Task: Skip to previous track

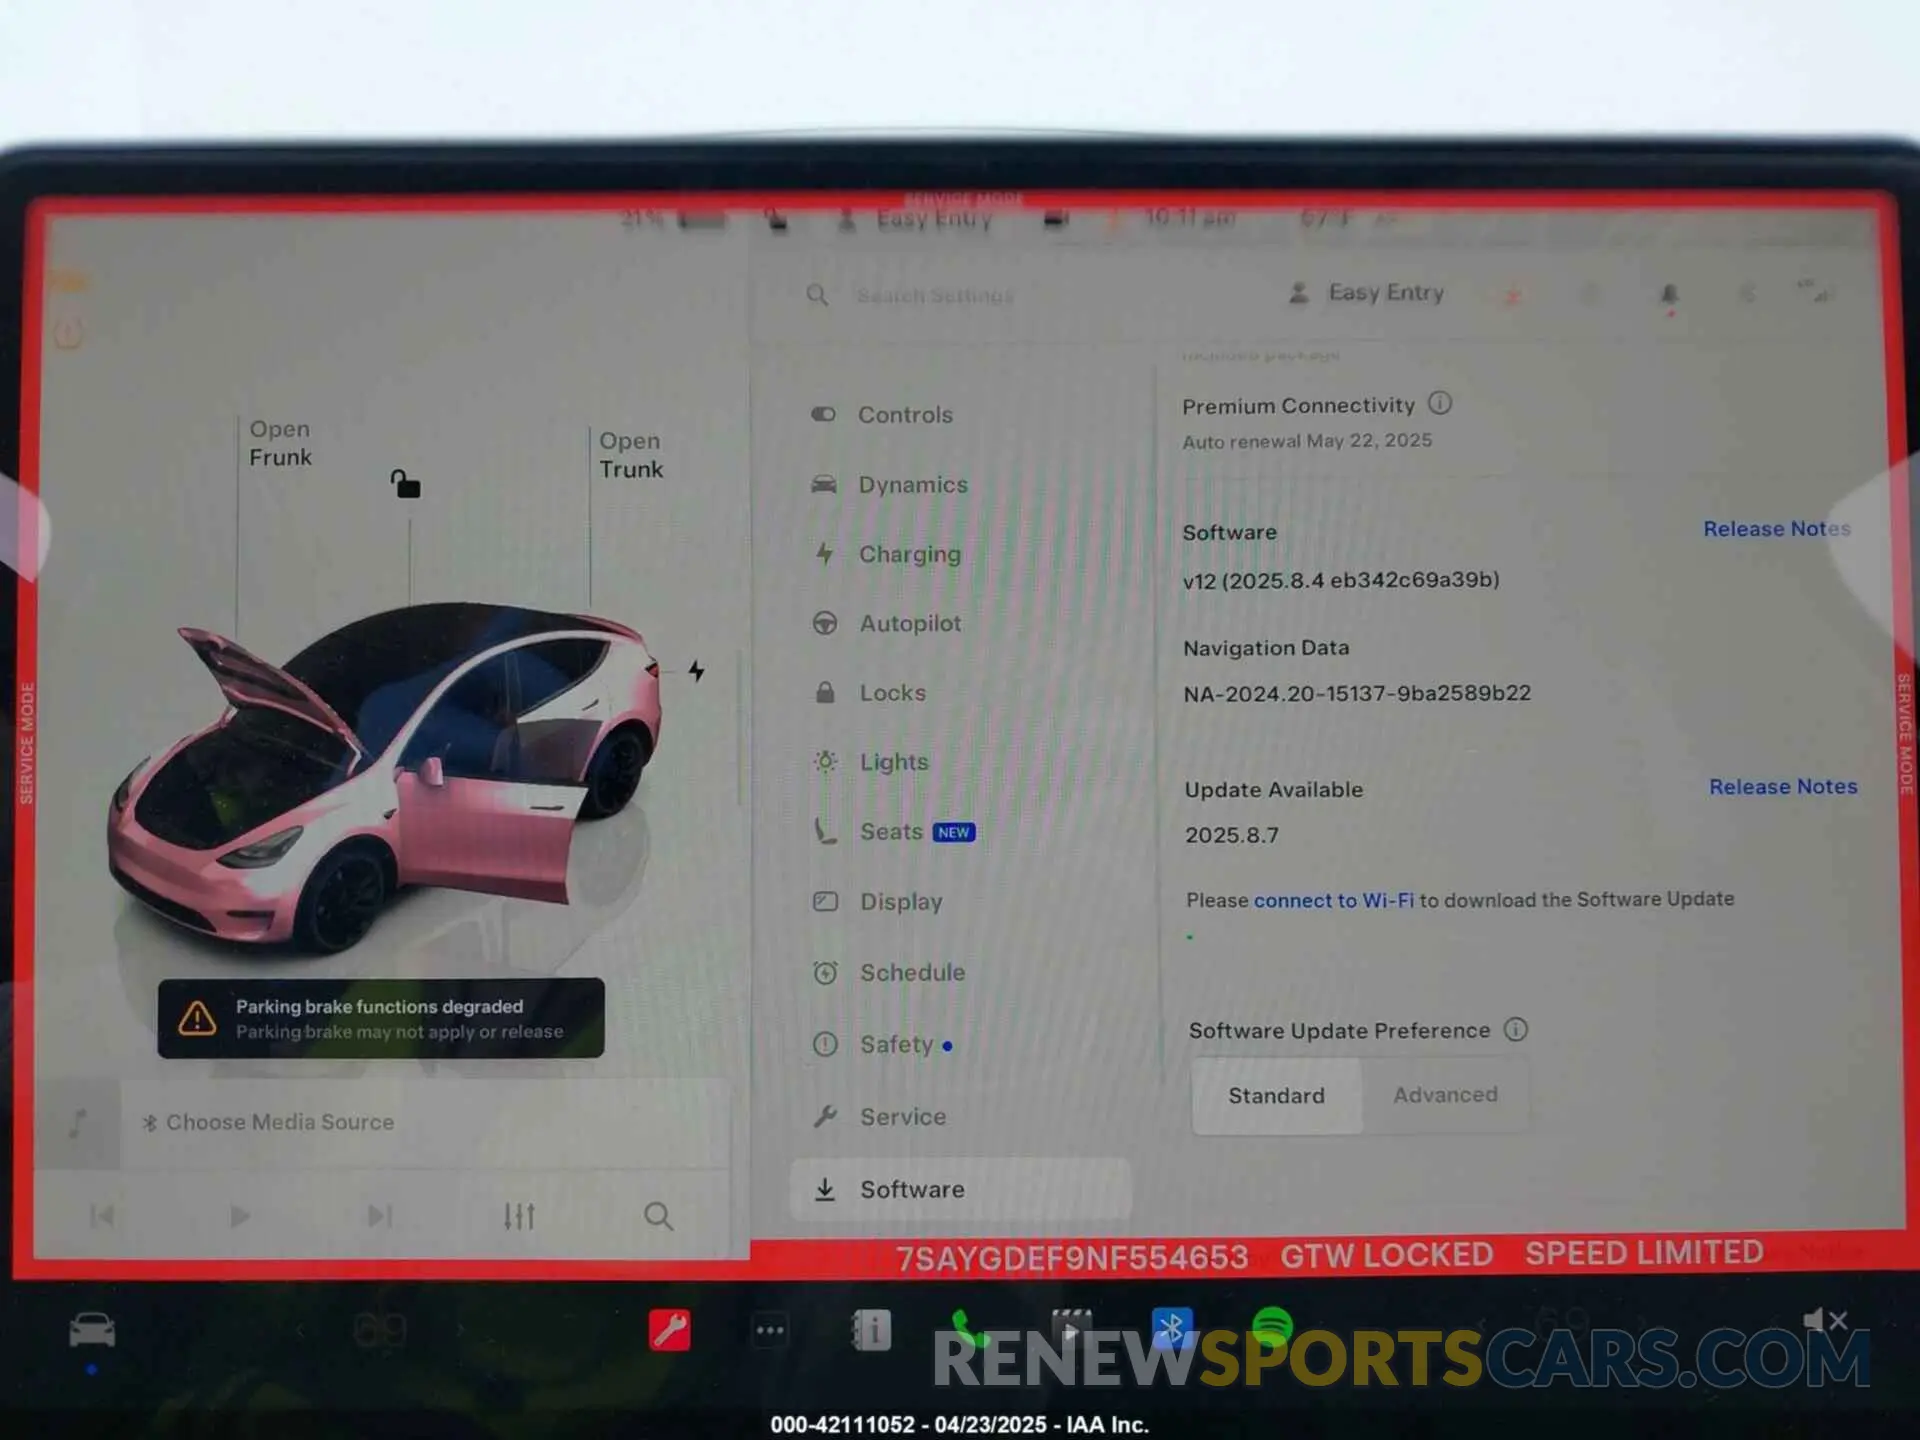Action: point(102,1216)
